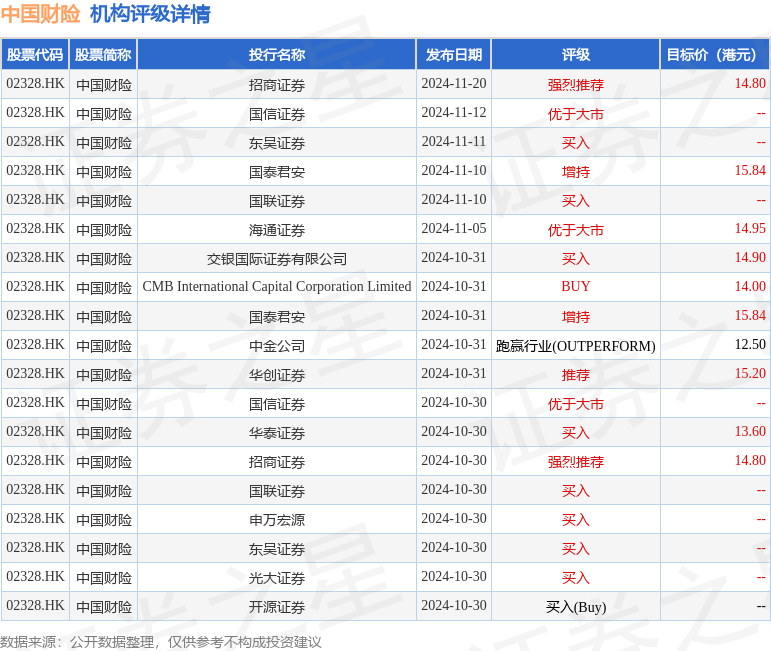Click 国联证券 in the 2024-11-10 row
This screenshot has height=651, width=771.
(x=277, y=201)
